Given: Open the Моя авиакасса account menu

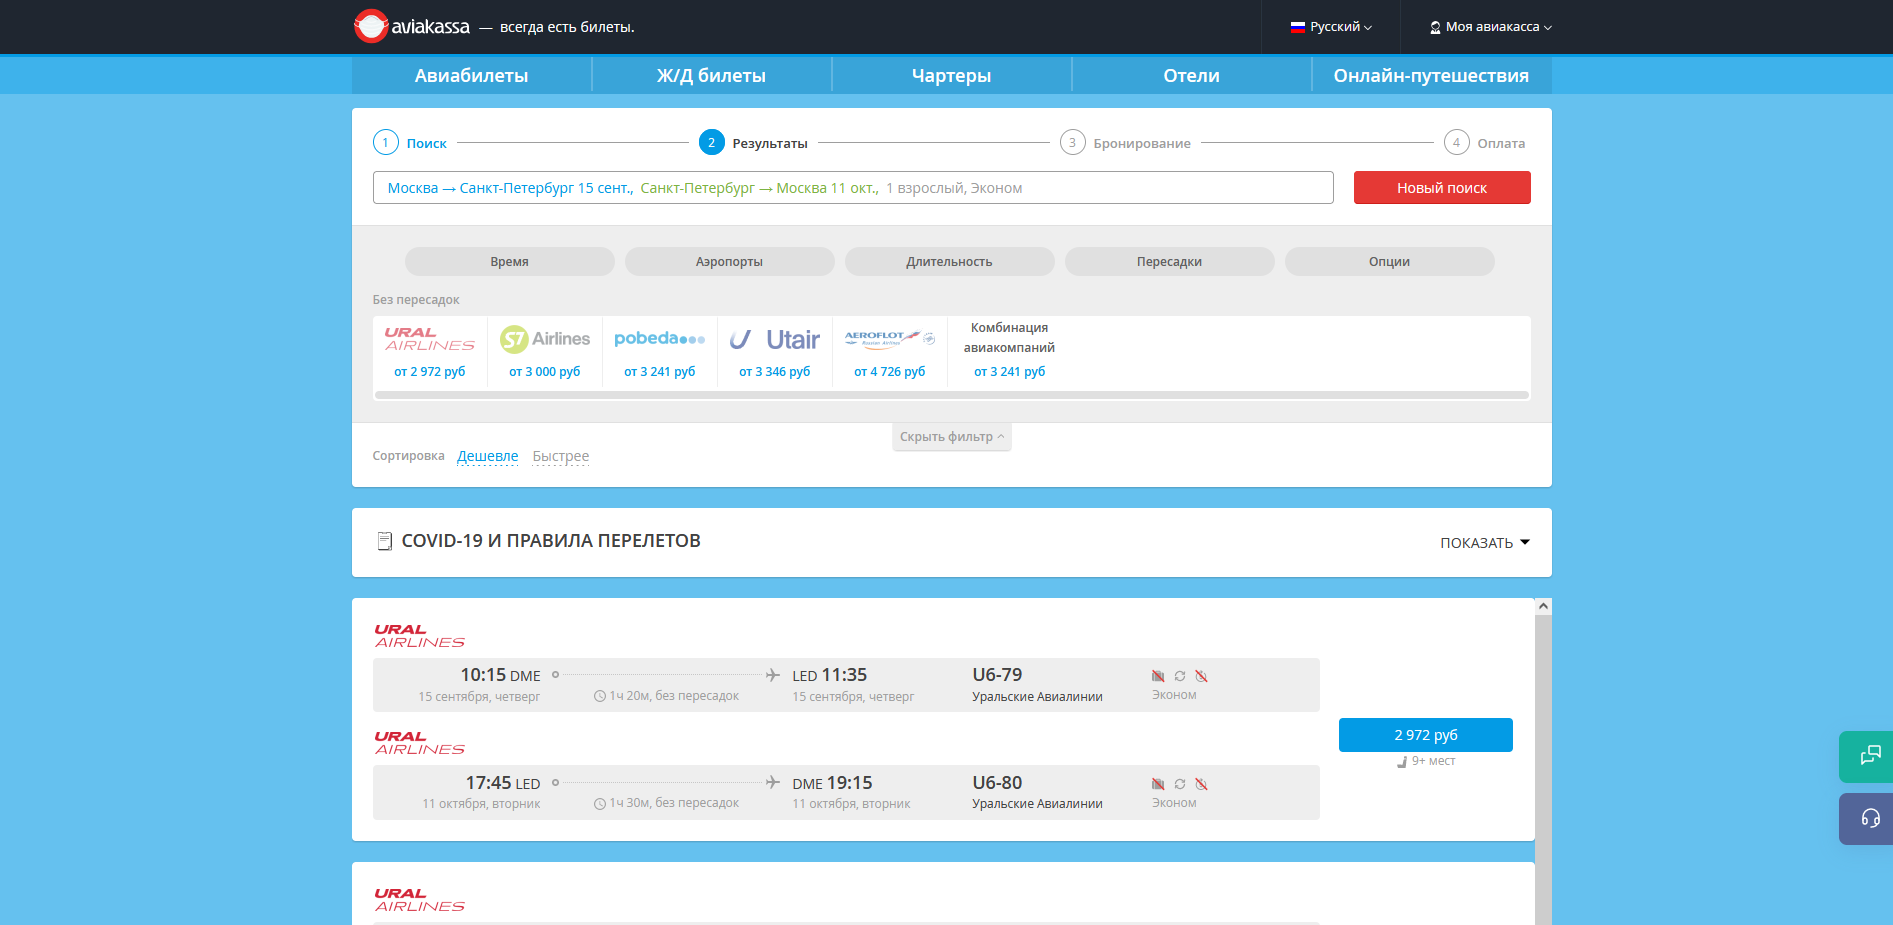Looking at the screenshot, I should (x=1491, y=27).
